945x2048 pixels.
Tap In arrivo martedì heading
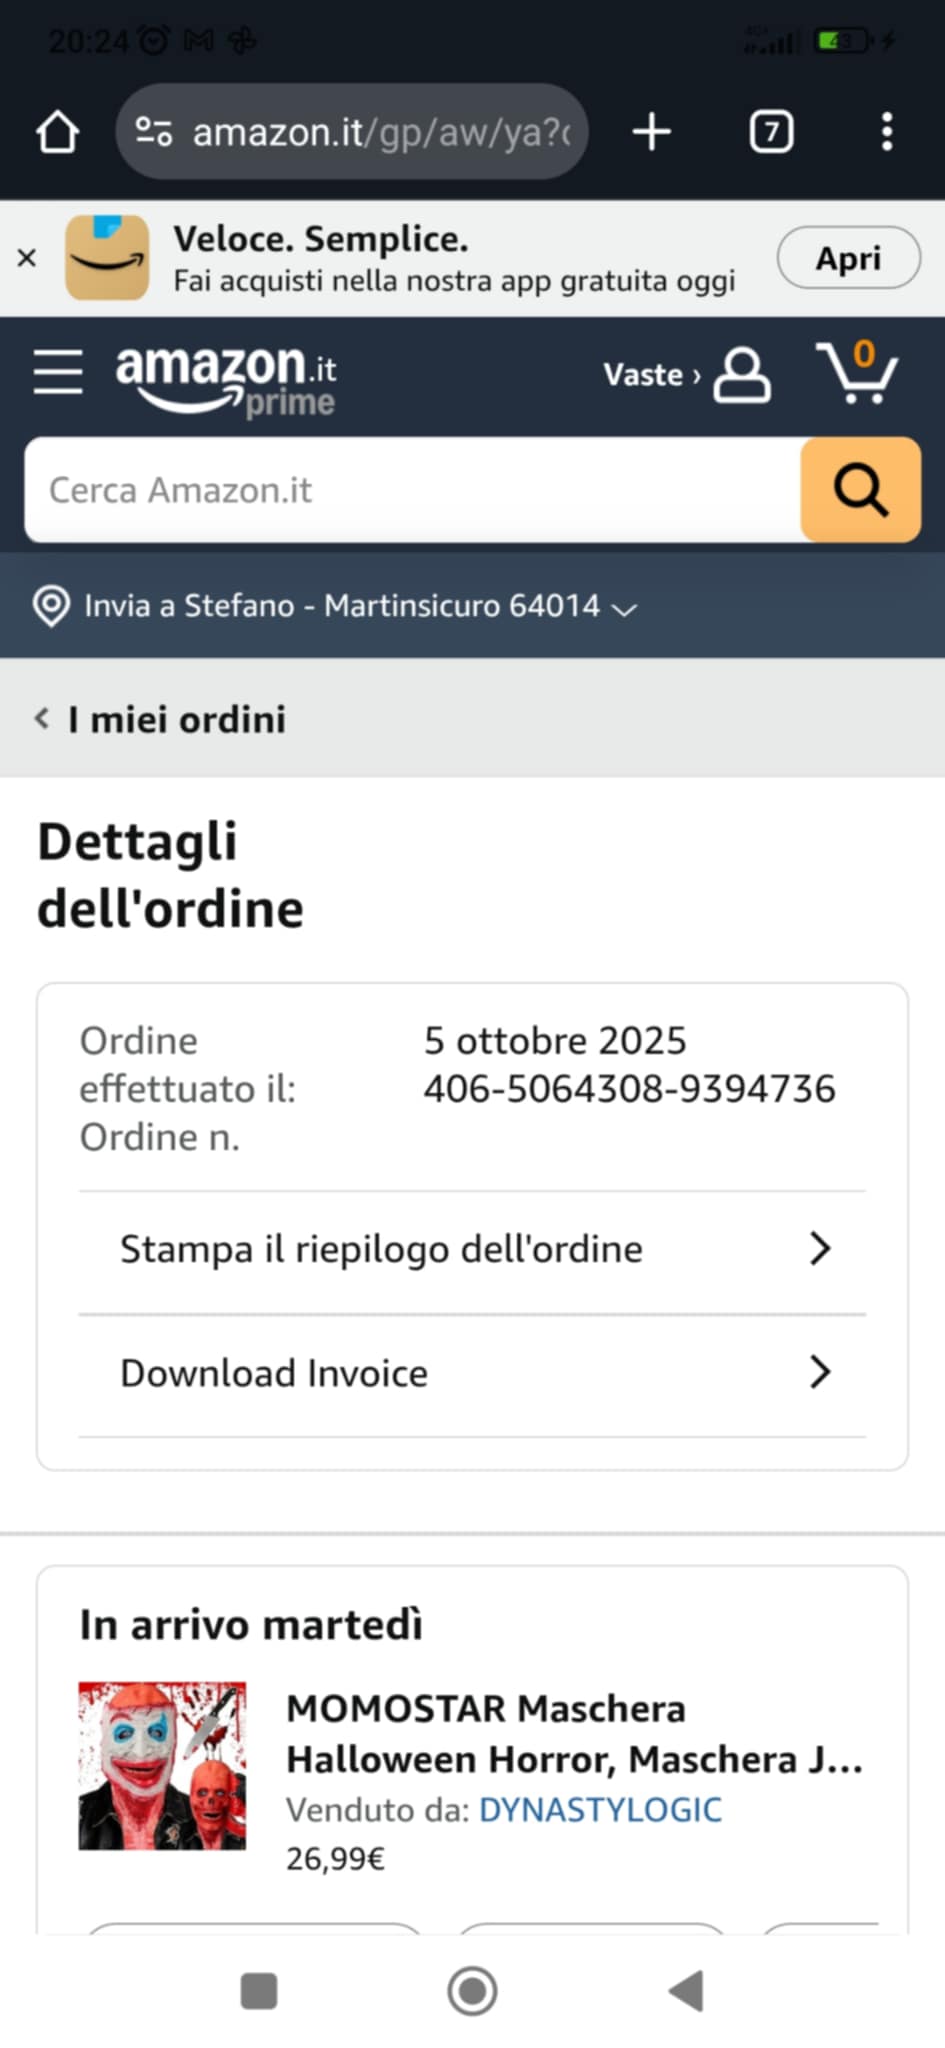point(251,1625)
